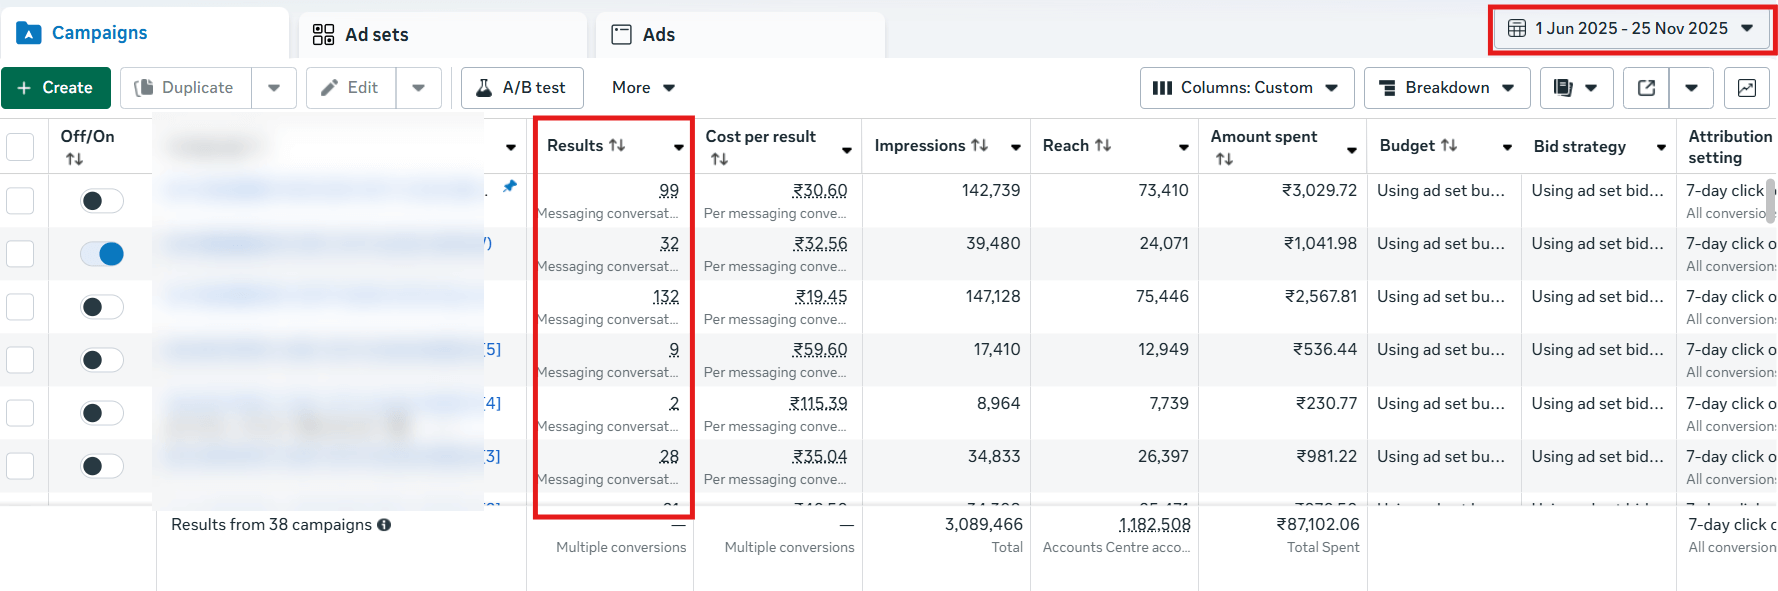This screenshot has width=1778, height=591.
Task: Sort by the Results column arrows icon
Action: pyautogui.click(x=617, y=145)
